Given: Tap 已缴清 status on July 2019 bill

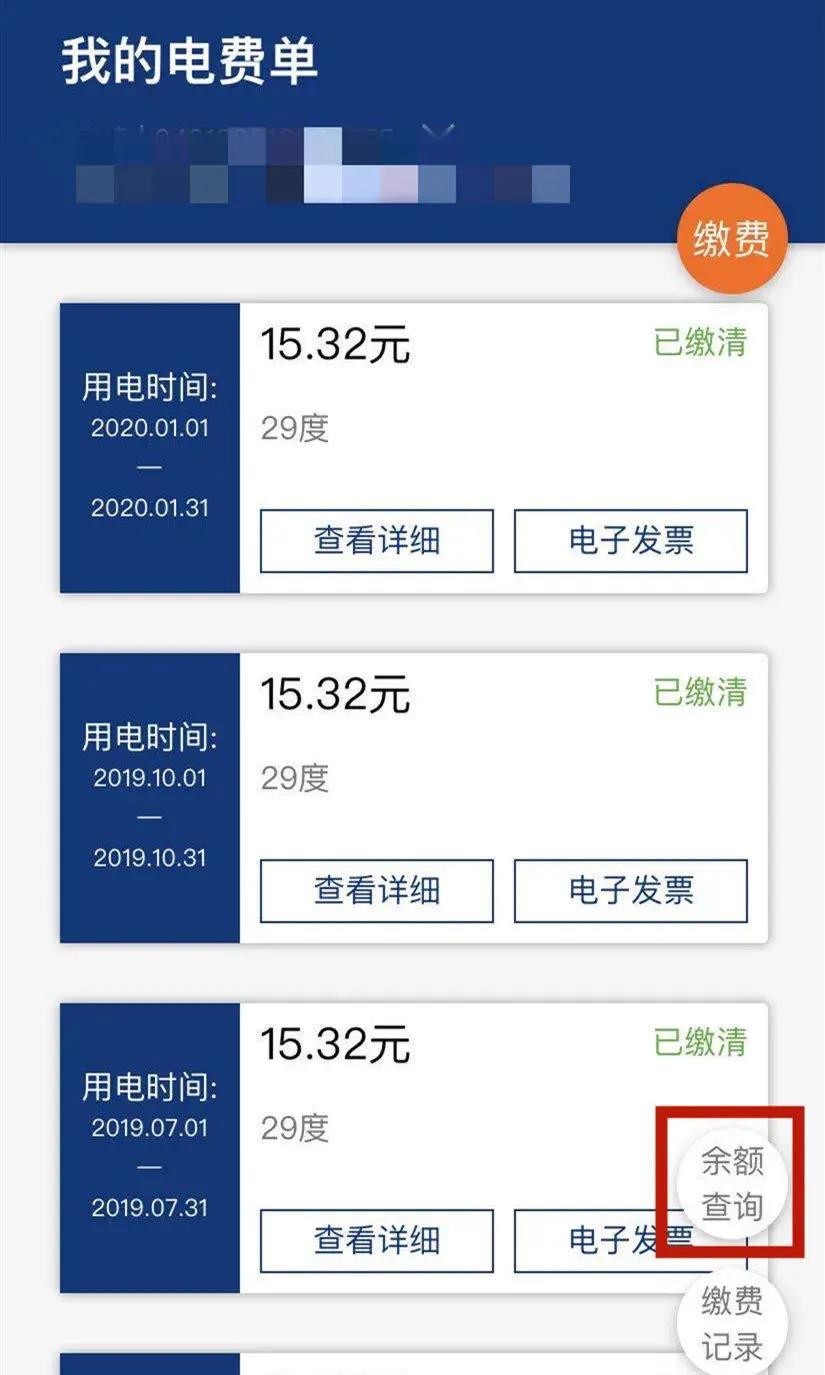Looking at the screenshot, I should 700,1042.
